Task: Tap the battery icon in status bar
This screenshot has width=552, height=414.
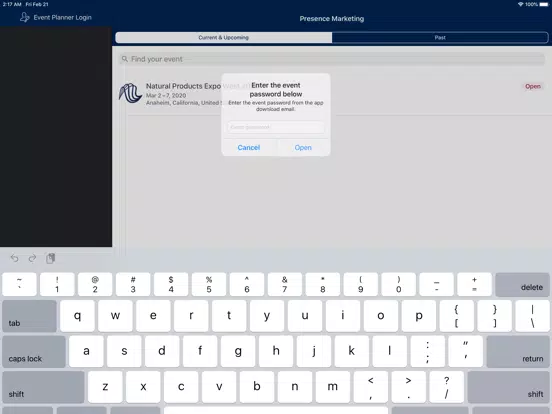Action: click(544, 4)
